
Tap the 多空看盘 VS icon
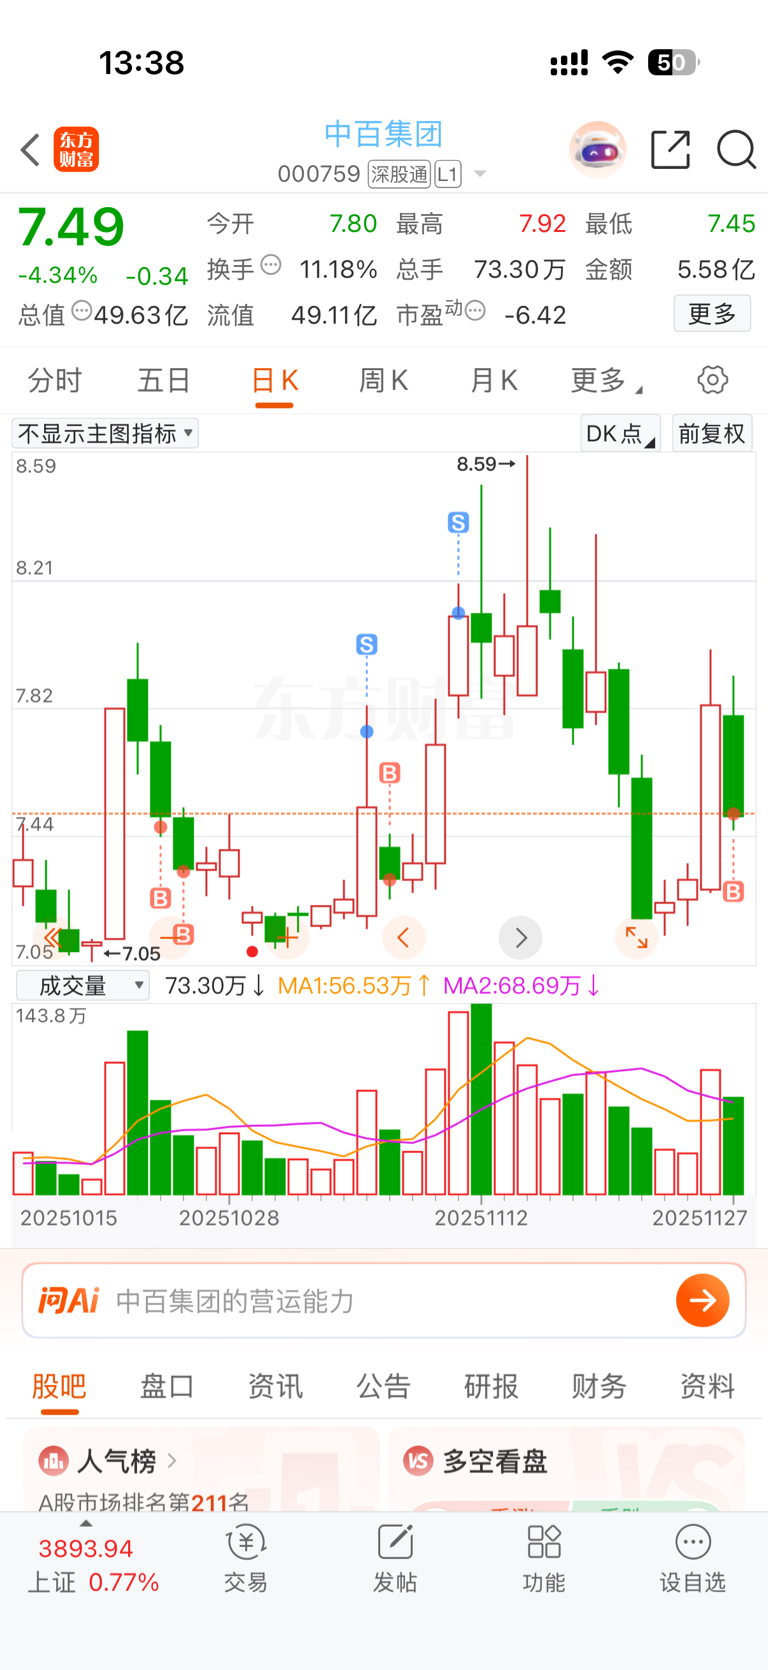coord(418,1461)
